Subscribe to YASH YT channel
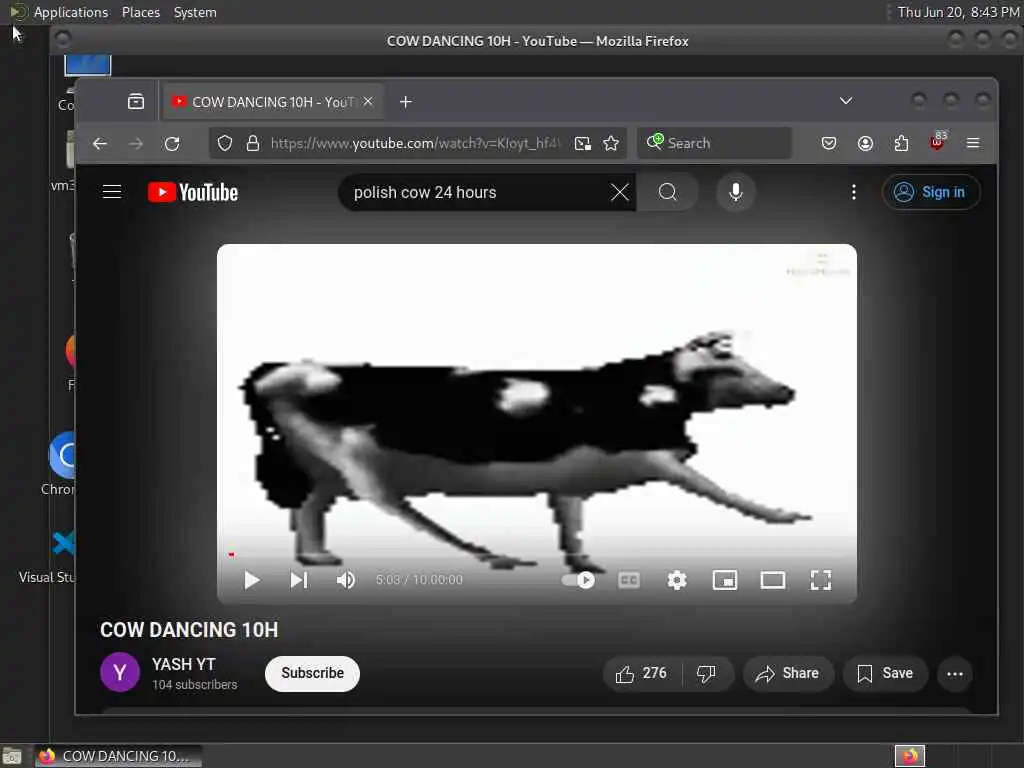1024x768 pixels. pos(312,673)
